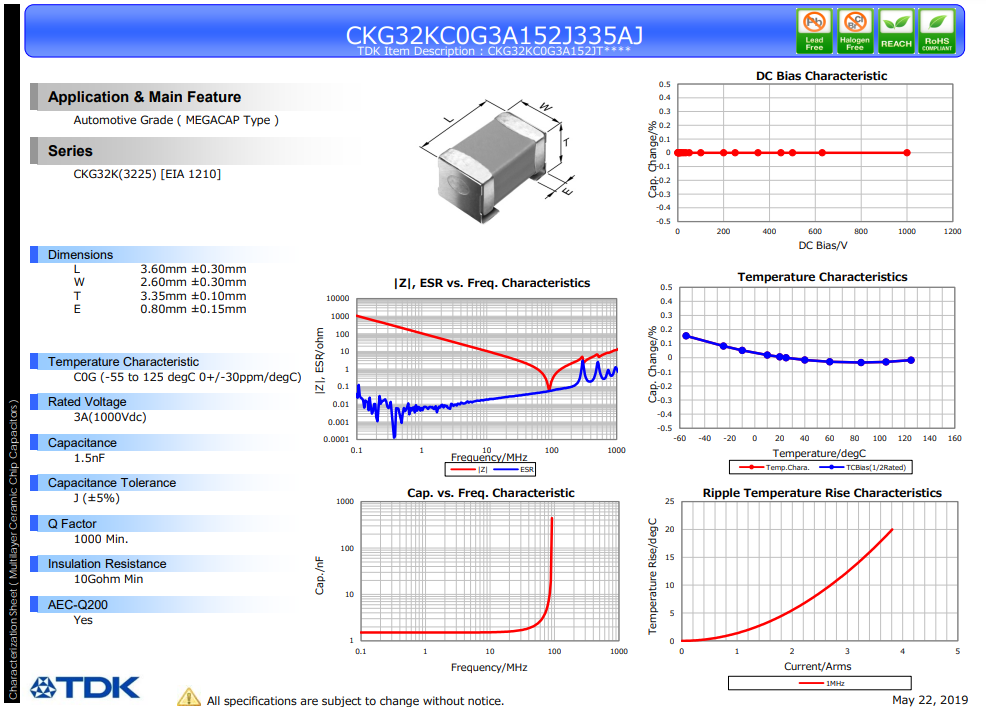This screenshot has height=712, width=986.
Task: Click Frequency/MHz label under the Cap. vs. Freq. chart
Action: point(489,667)
